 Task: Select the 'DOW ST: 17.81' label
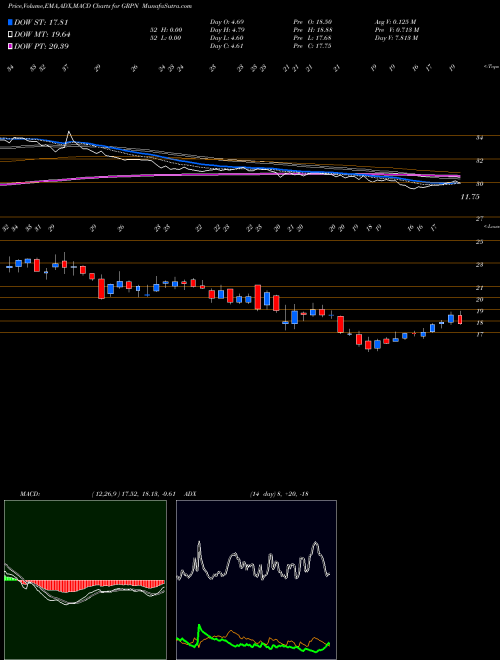point(41,22)
